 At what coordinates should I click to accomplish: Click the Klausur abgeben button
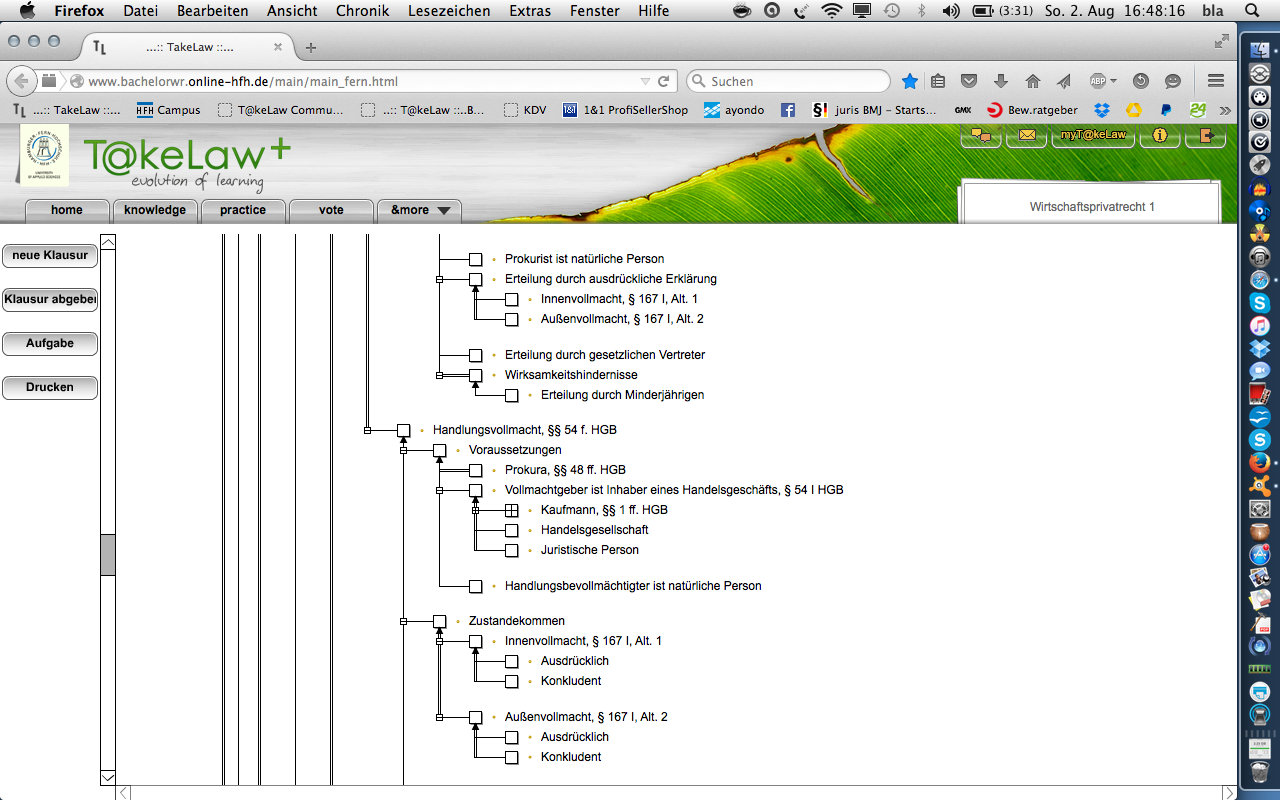tap(50, 300)
